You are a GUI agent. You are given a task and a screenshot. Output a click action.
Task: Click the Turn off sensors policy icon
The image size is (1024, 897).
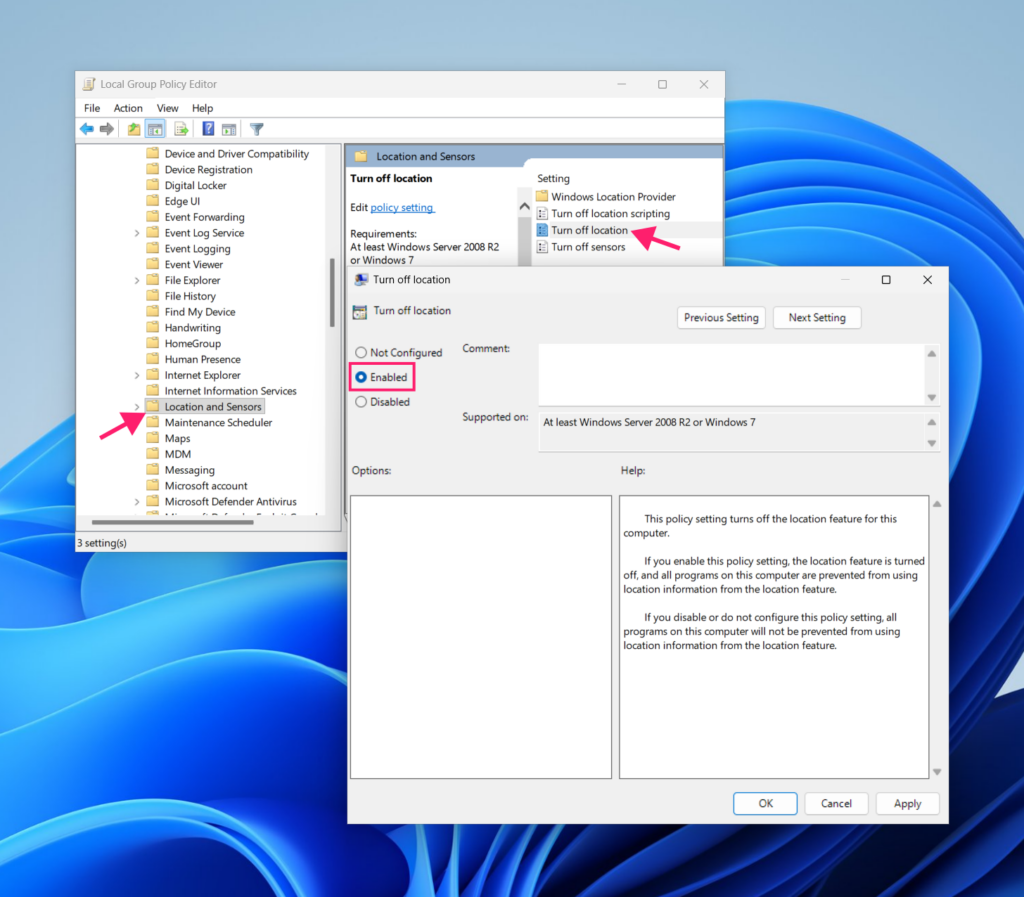542,247
